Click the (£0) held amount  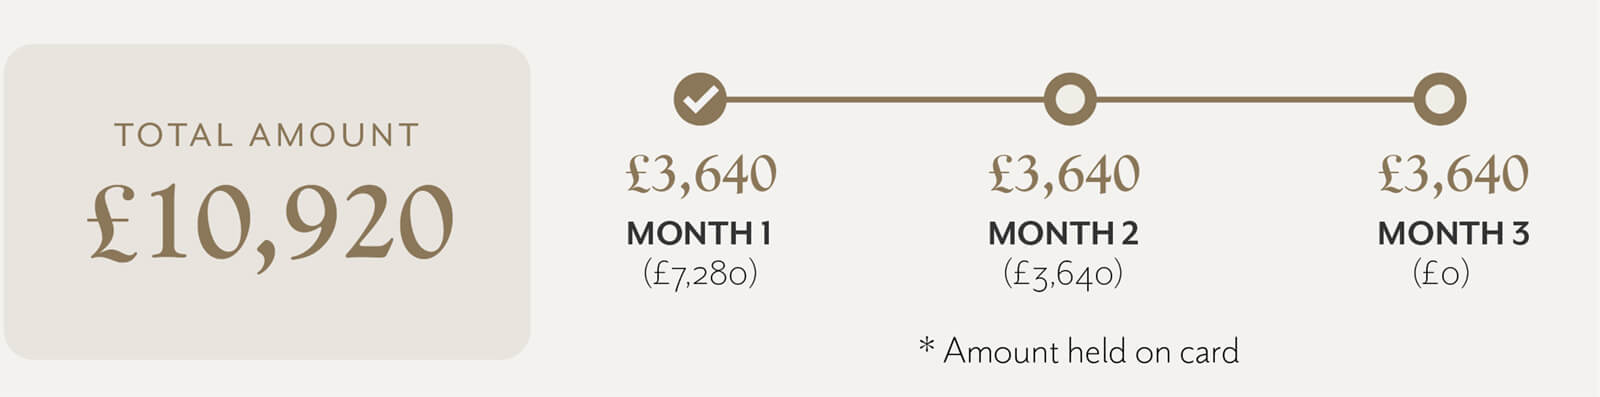pos(1441,273)
